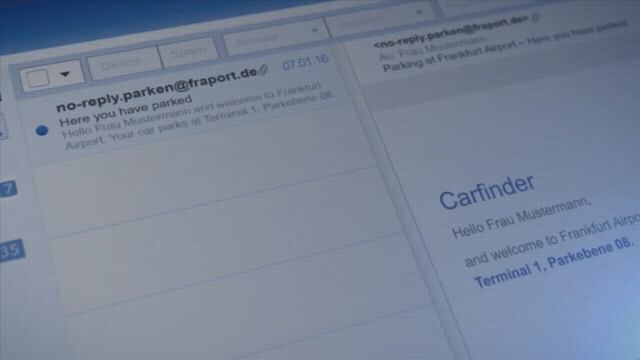640x360 pixels.
Task: Click 'Hello Frau Mustermann,' in the message body
Action: pos(522,218)
